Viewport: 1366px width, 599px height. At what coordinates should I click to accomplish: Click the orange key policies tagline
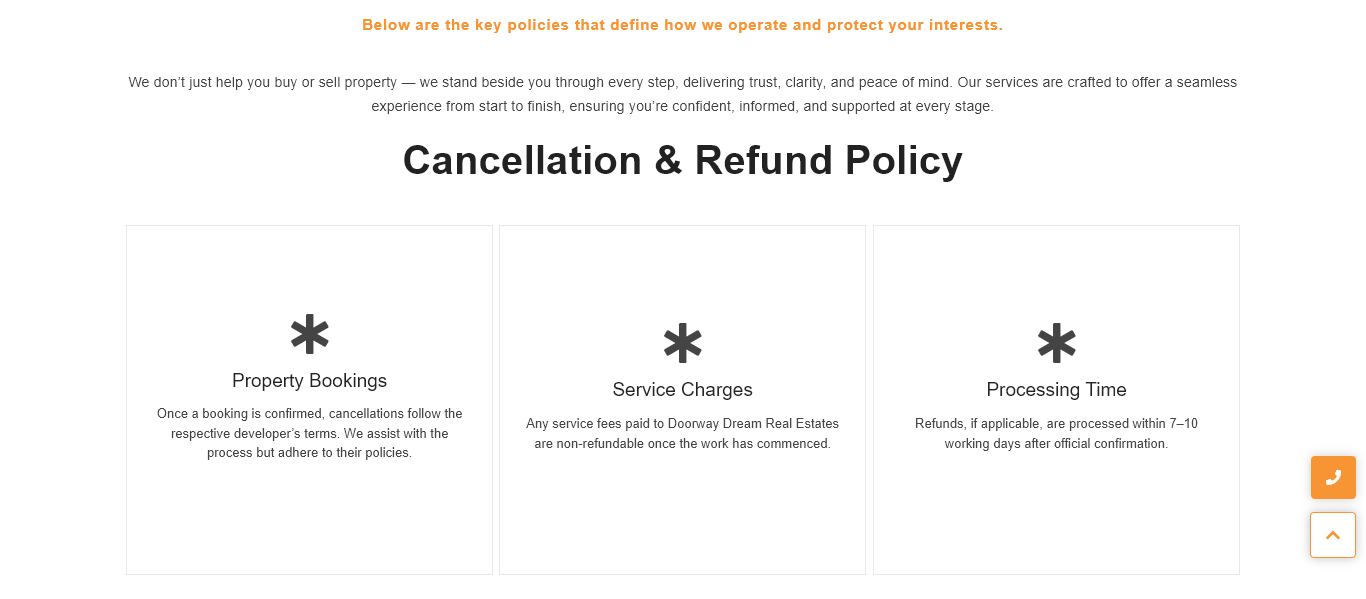tap(683, 25)
